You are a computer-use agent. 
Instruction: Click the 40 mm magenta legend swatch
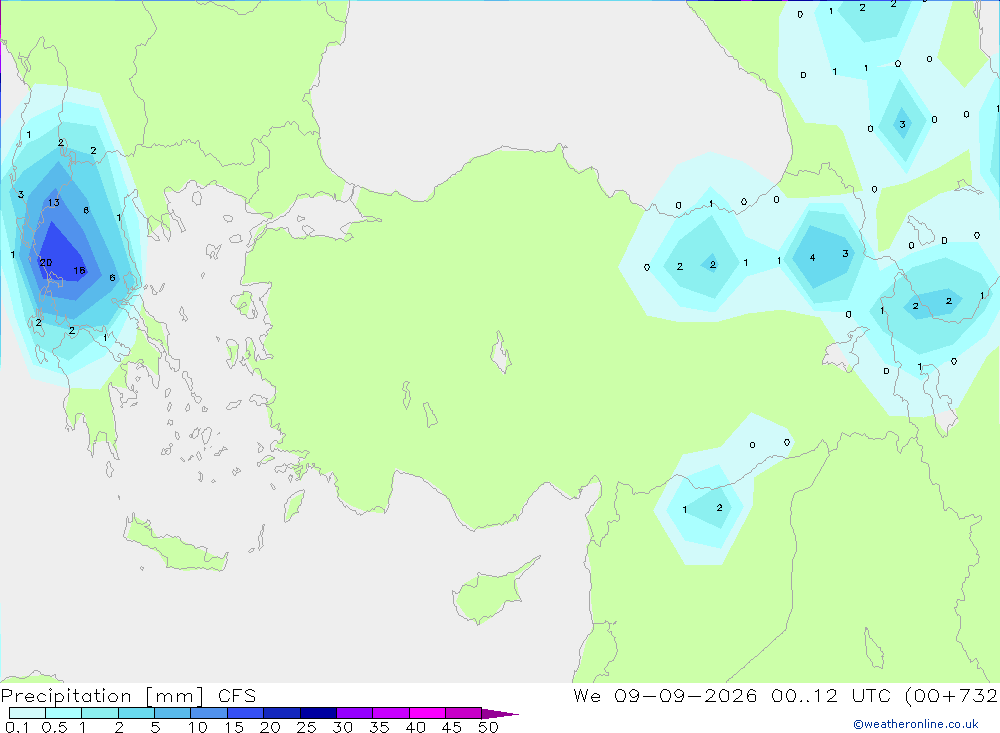tap(427, 713)
